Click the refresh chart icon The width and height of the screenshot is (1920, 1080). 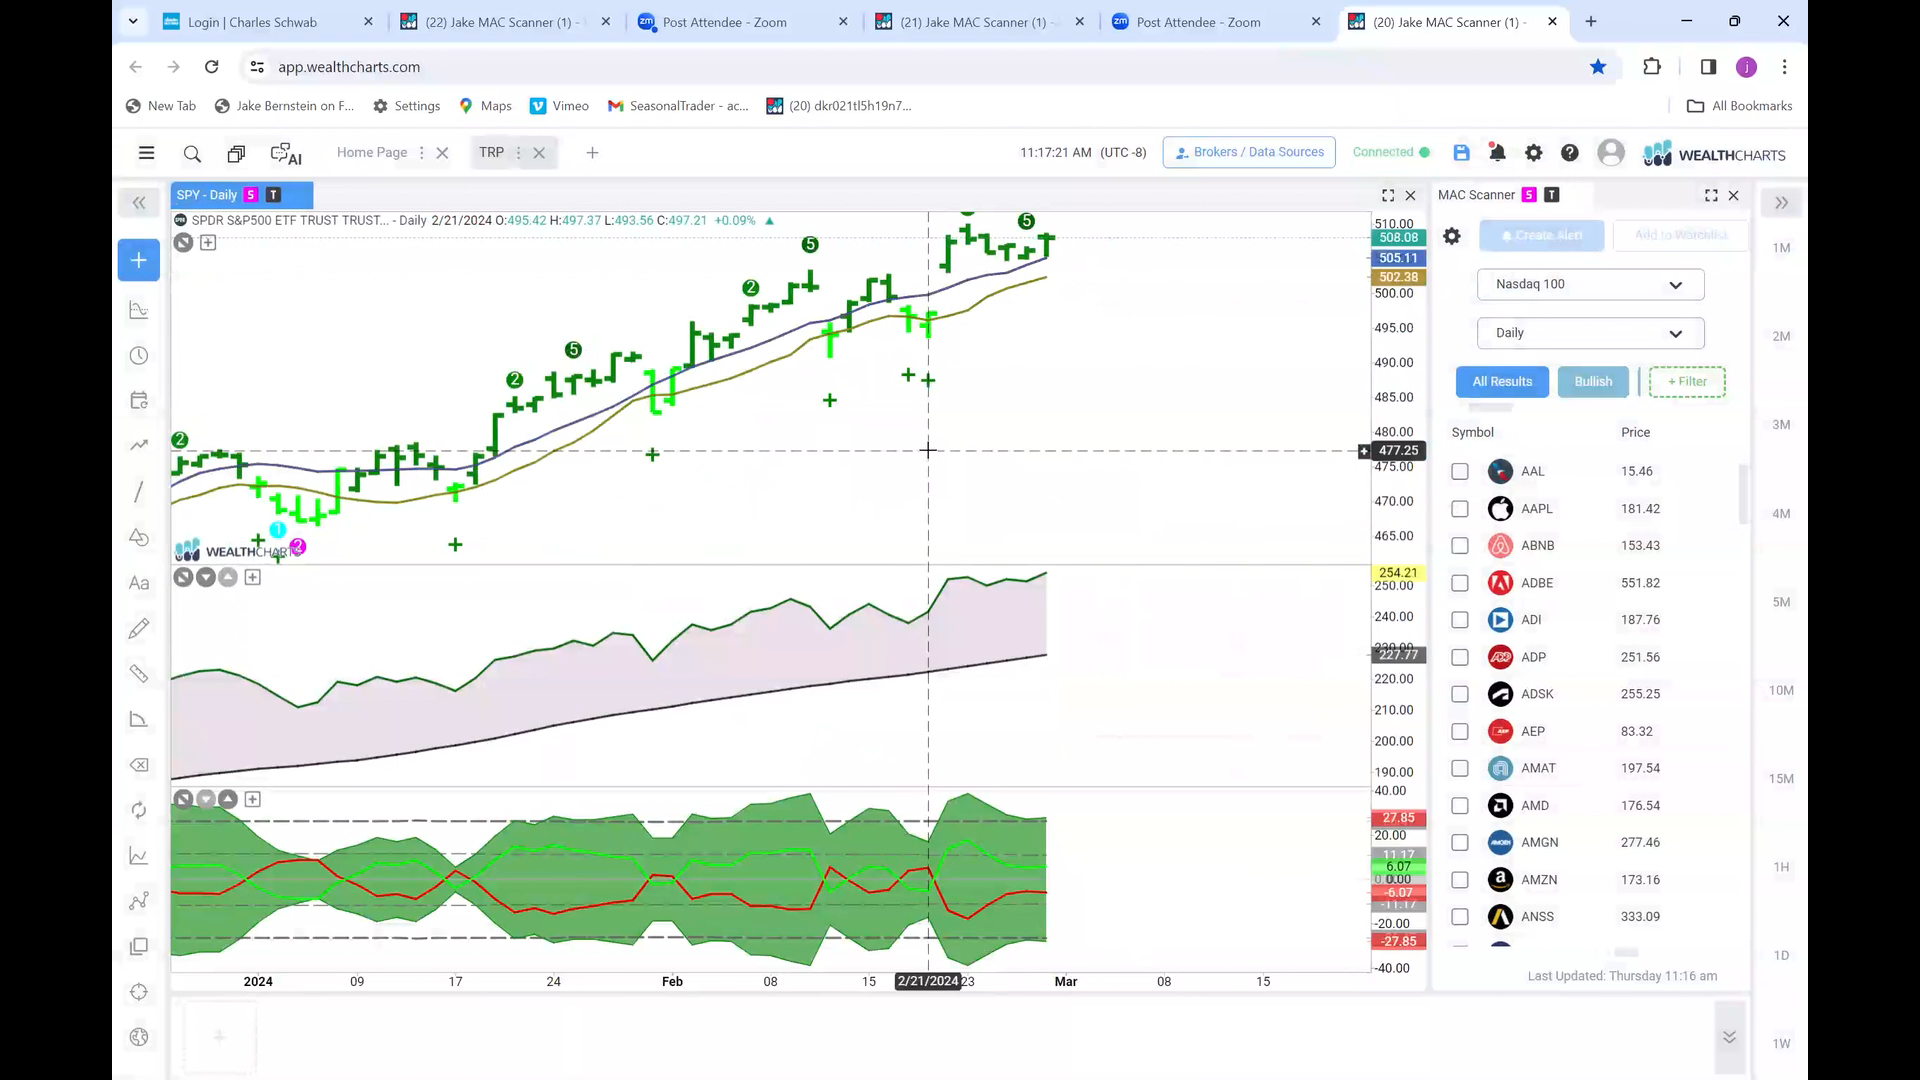pos(139,810)
